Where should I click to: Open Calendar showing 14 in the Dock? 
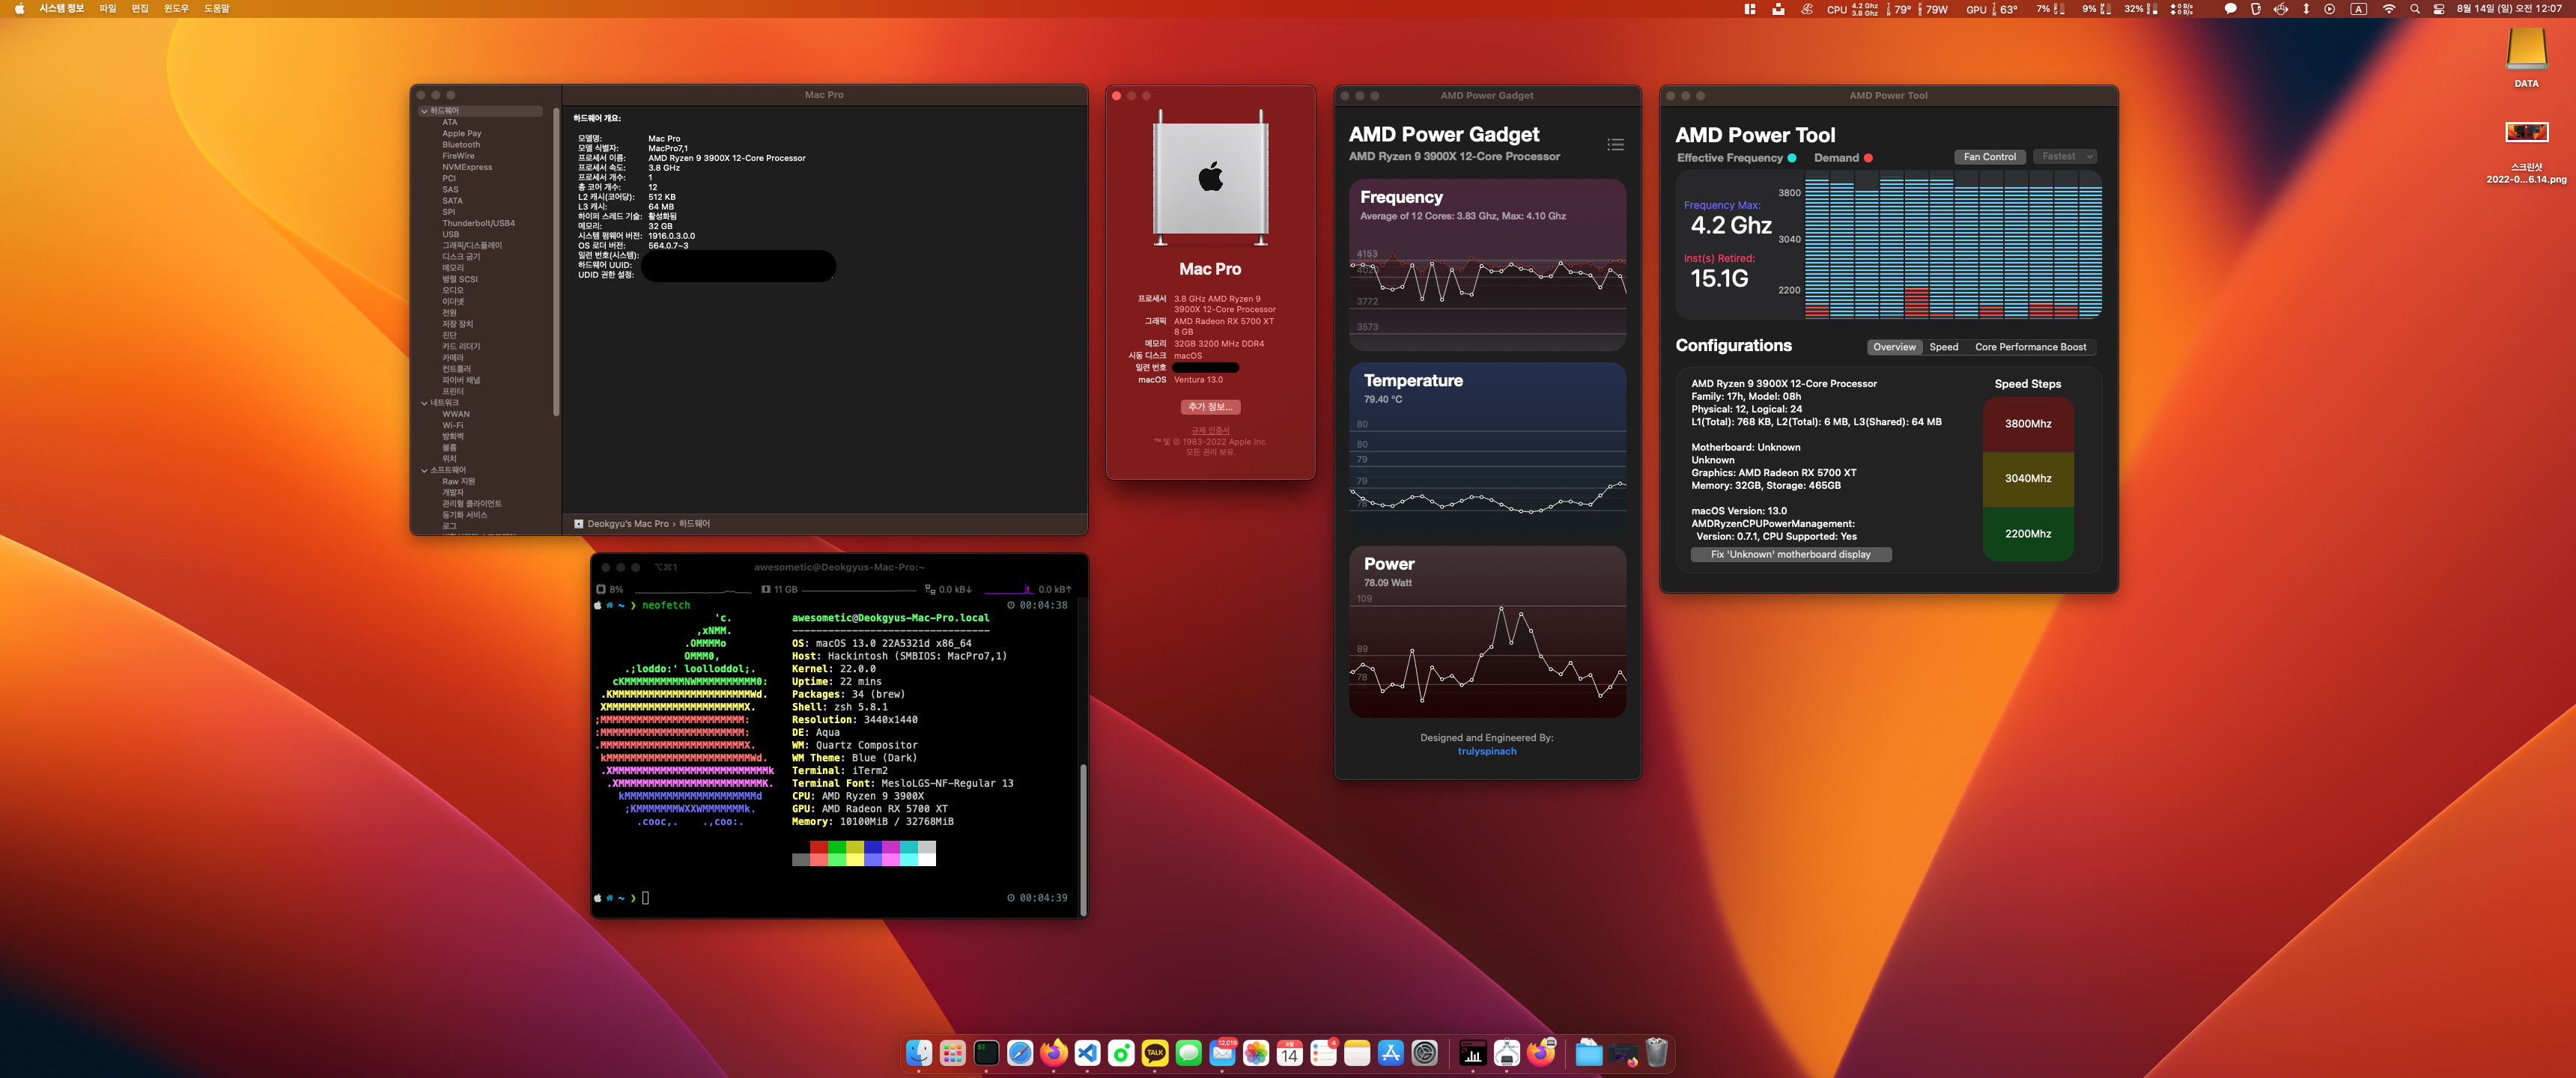coord(1290,1052)
